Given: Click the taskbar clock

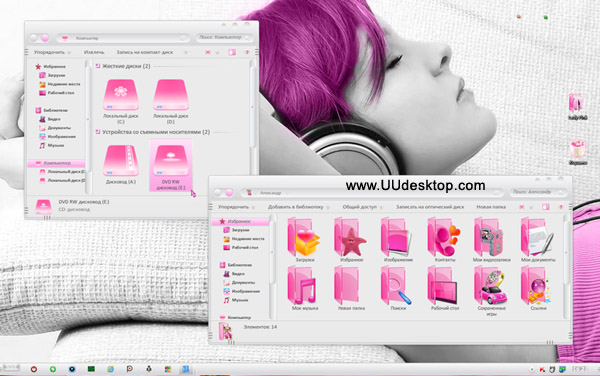Looking at the screenshot, I should (x=580, y=369).
